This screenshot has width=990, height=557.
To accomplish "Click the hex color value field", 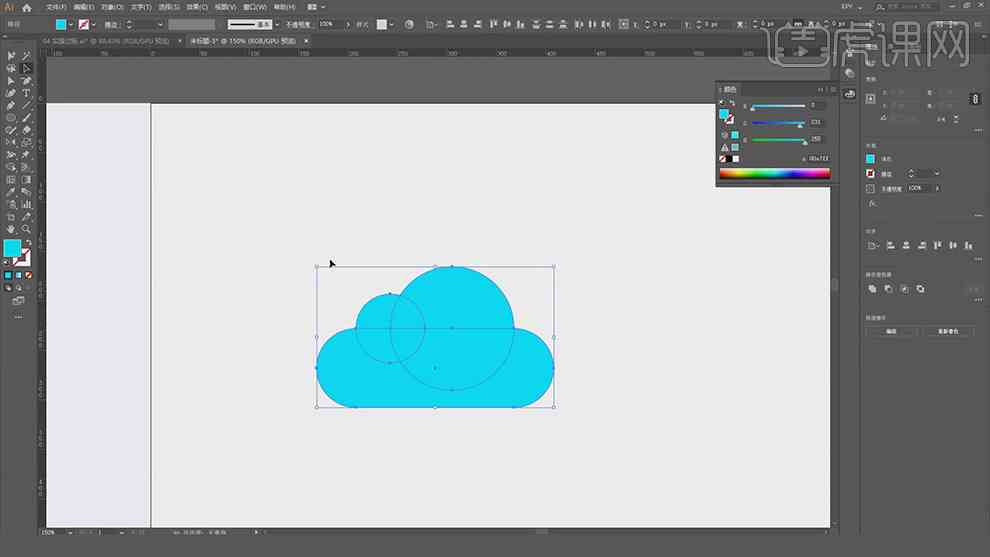I will [819, 159].
